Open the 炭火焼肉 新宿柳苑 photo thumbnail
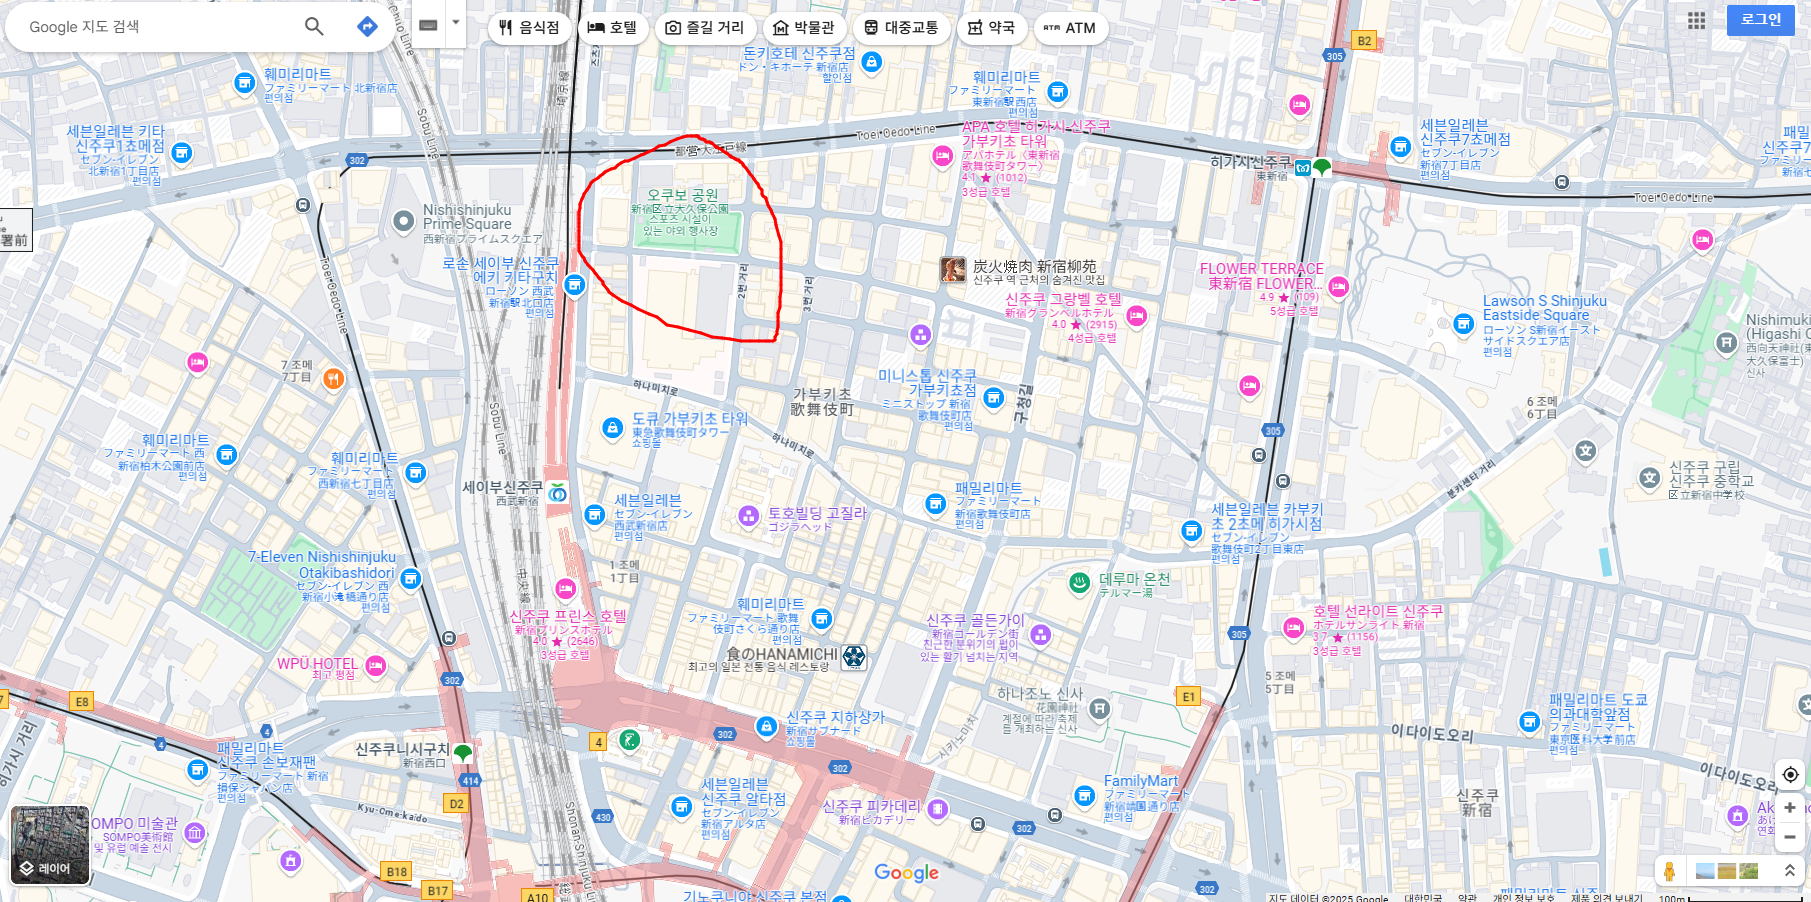 coord(953,270)
